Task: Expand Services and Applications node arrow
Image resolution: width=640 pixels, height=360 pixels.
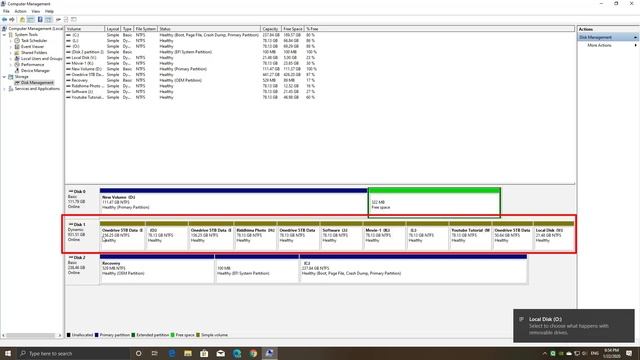Action: 4,89
